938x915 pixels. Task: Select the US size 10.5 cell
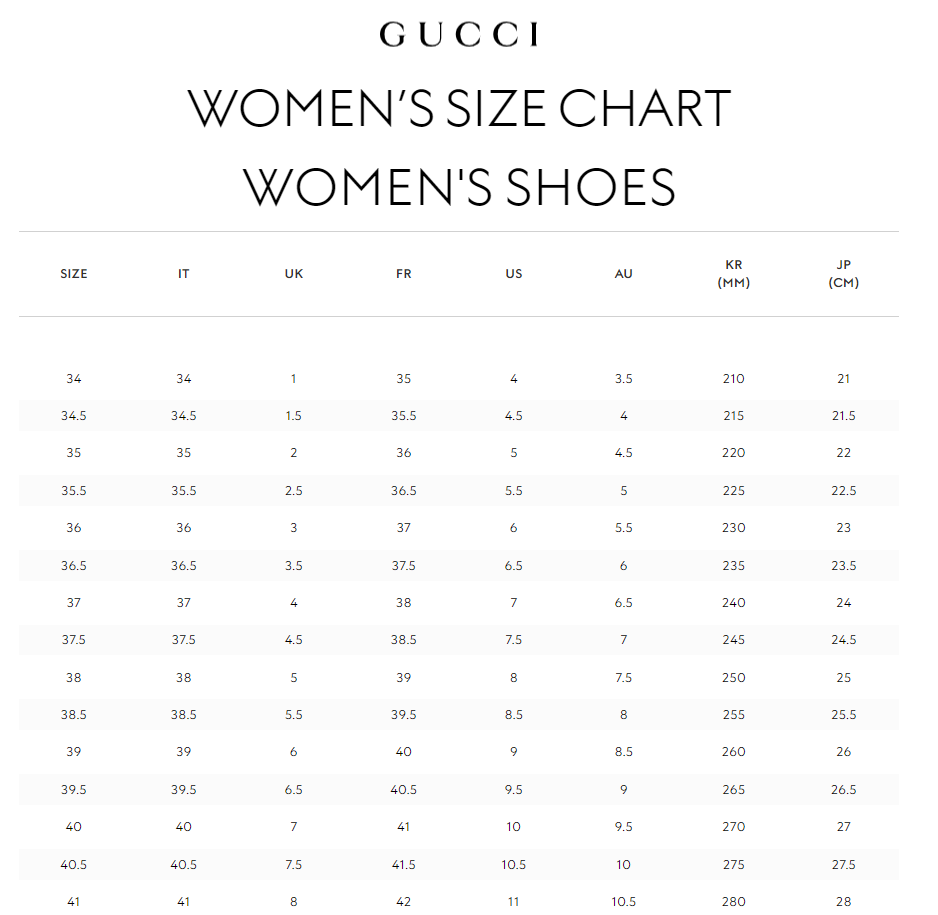(514, 865)
